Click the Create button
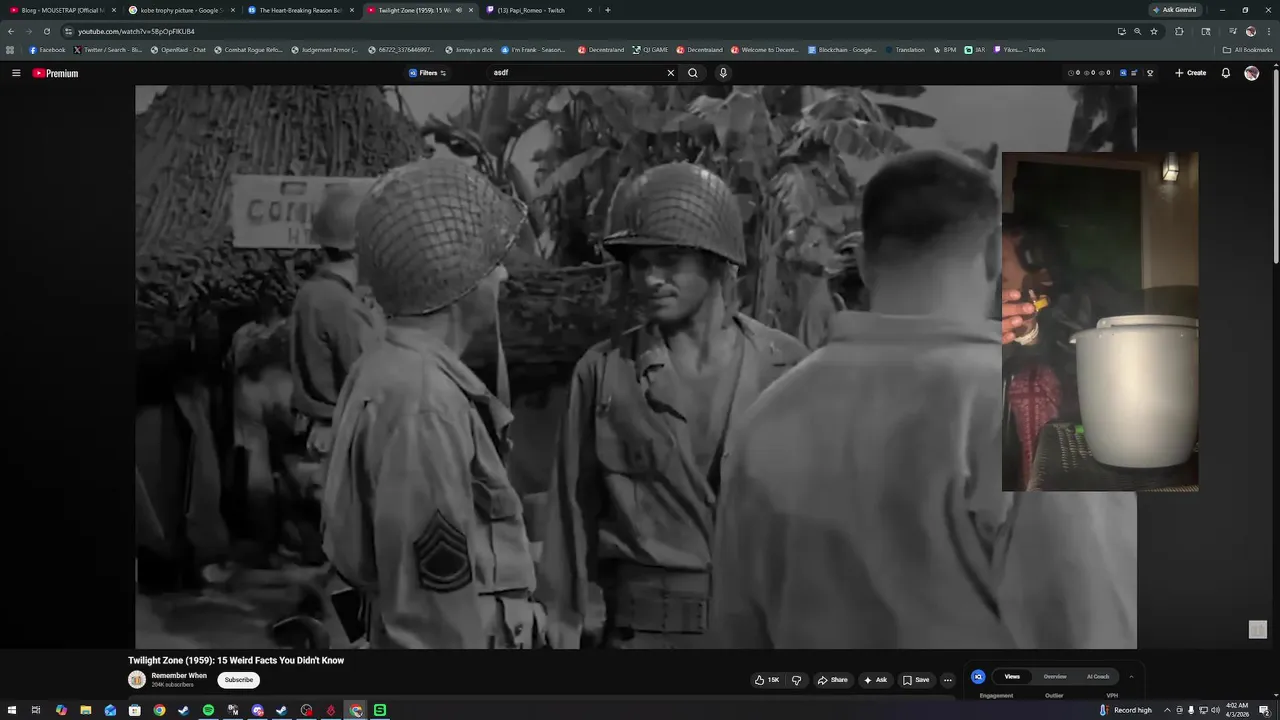1280x720 pixels. coord(1190,73)
